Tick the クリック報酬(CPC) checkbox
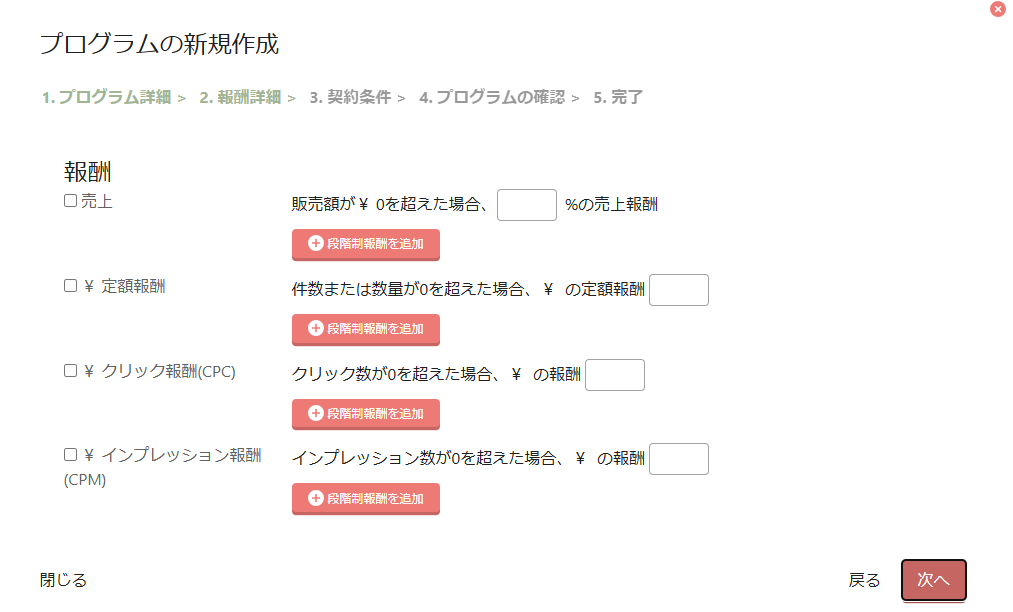Viewport: 1013px width, 612px height. [x=70, y=371]
